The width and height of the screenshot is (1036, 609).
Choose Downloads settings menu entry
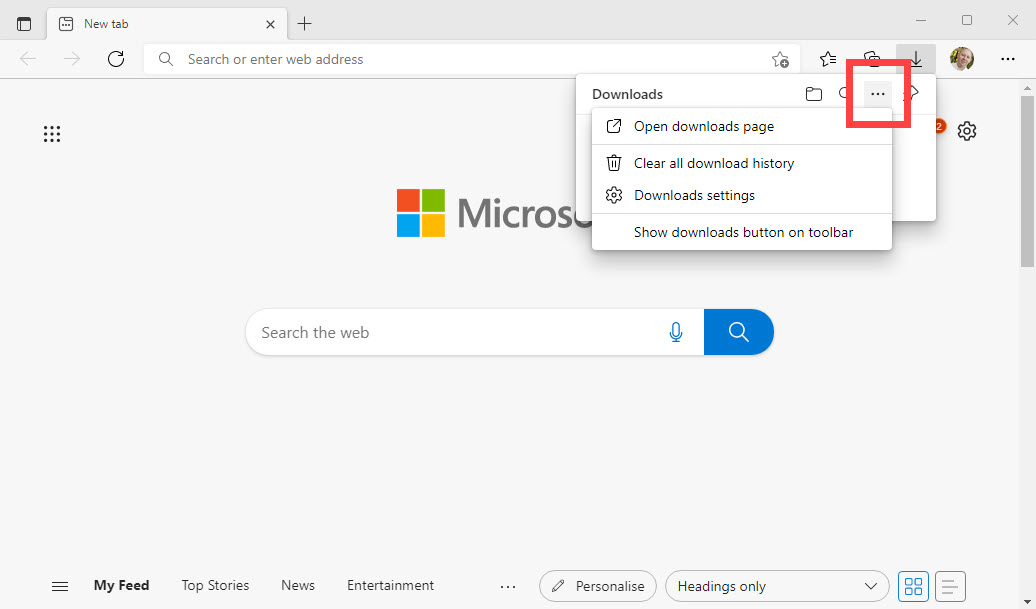click(x=741, y=196)
